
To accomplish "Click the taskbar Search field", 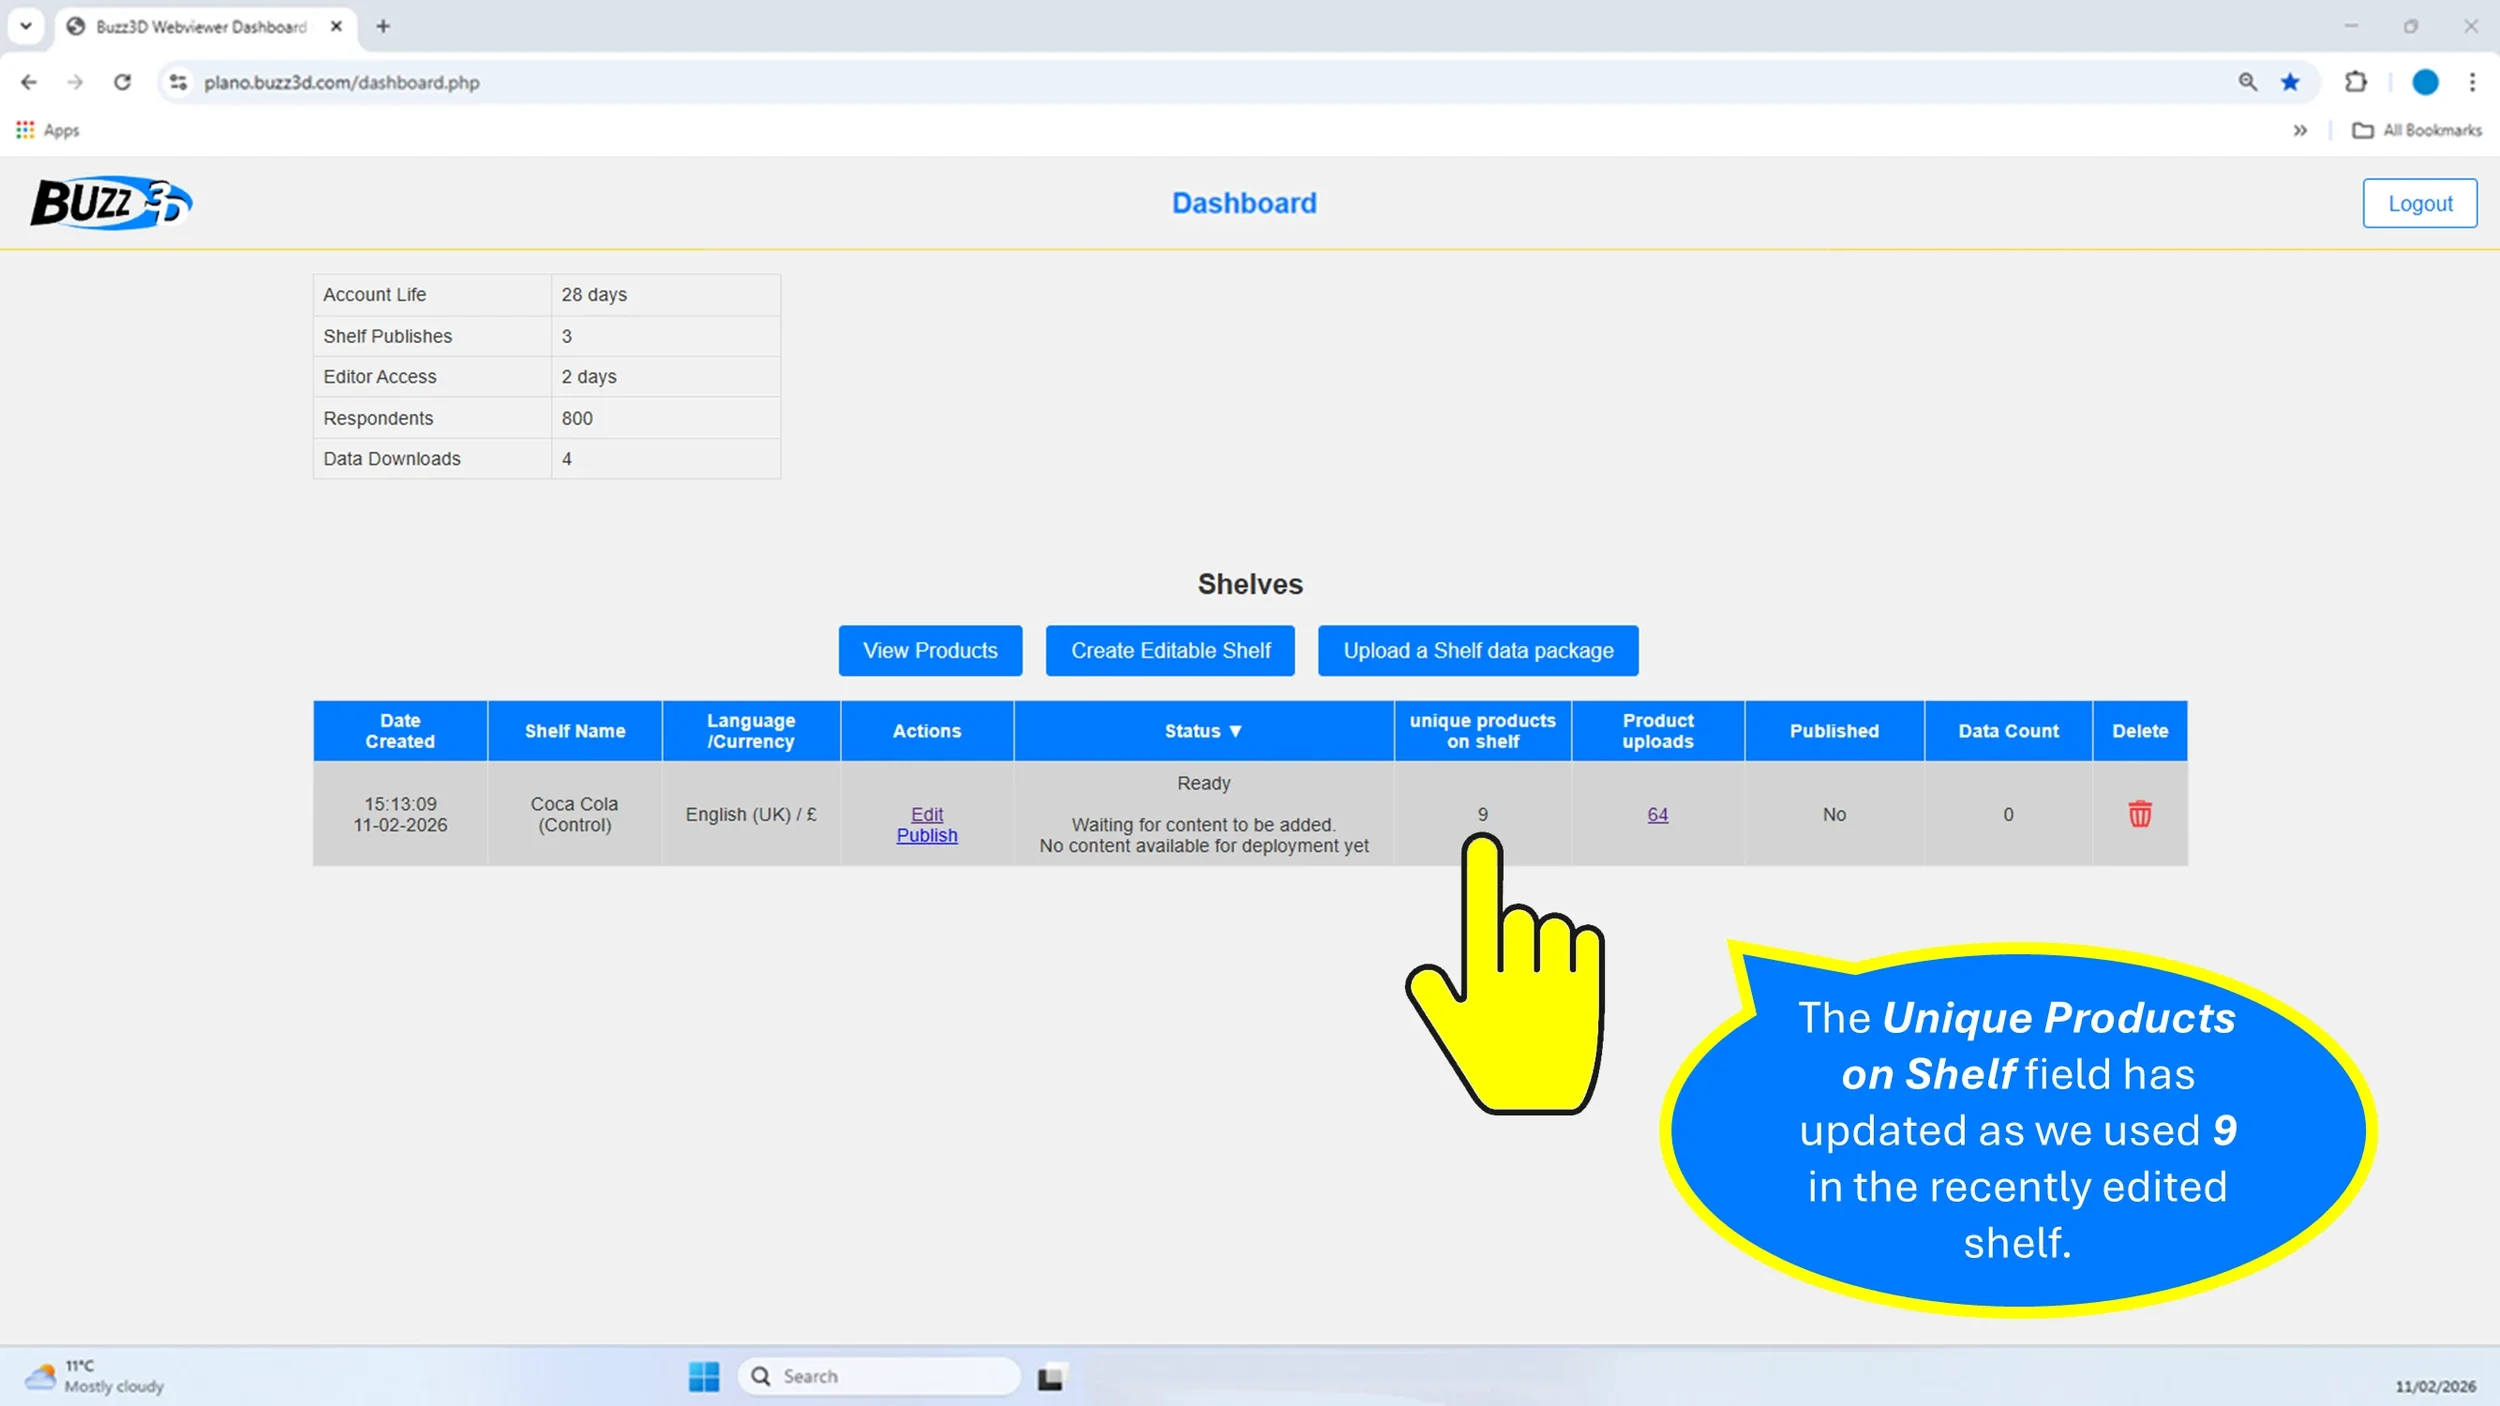I will click(880, 1376).
